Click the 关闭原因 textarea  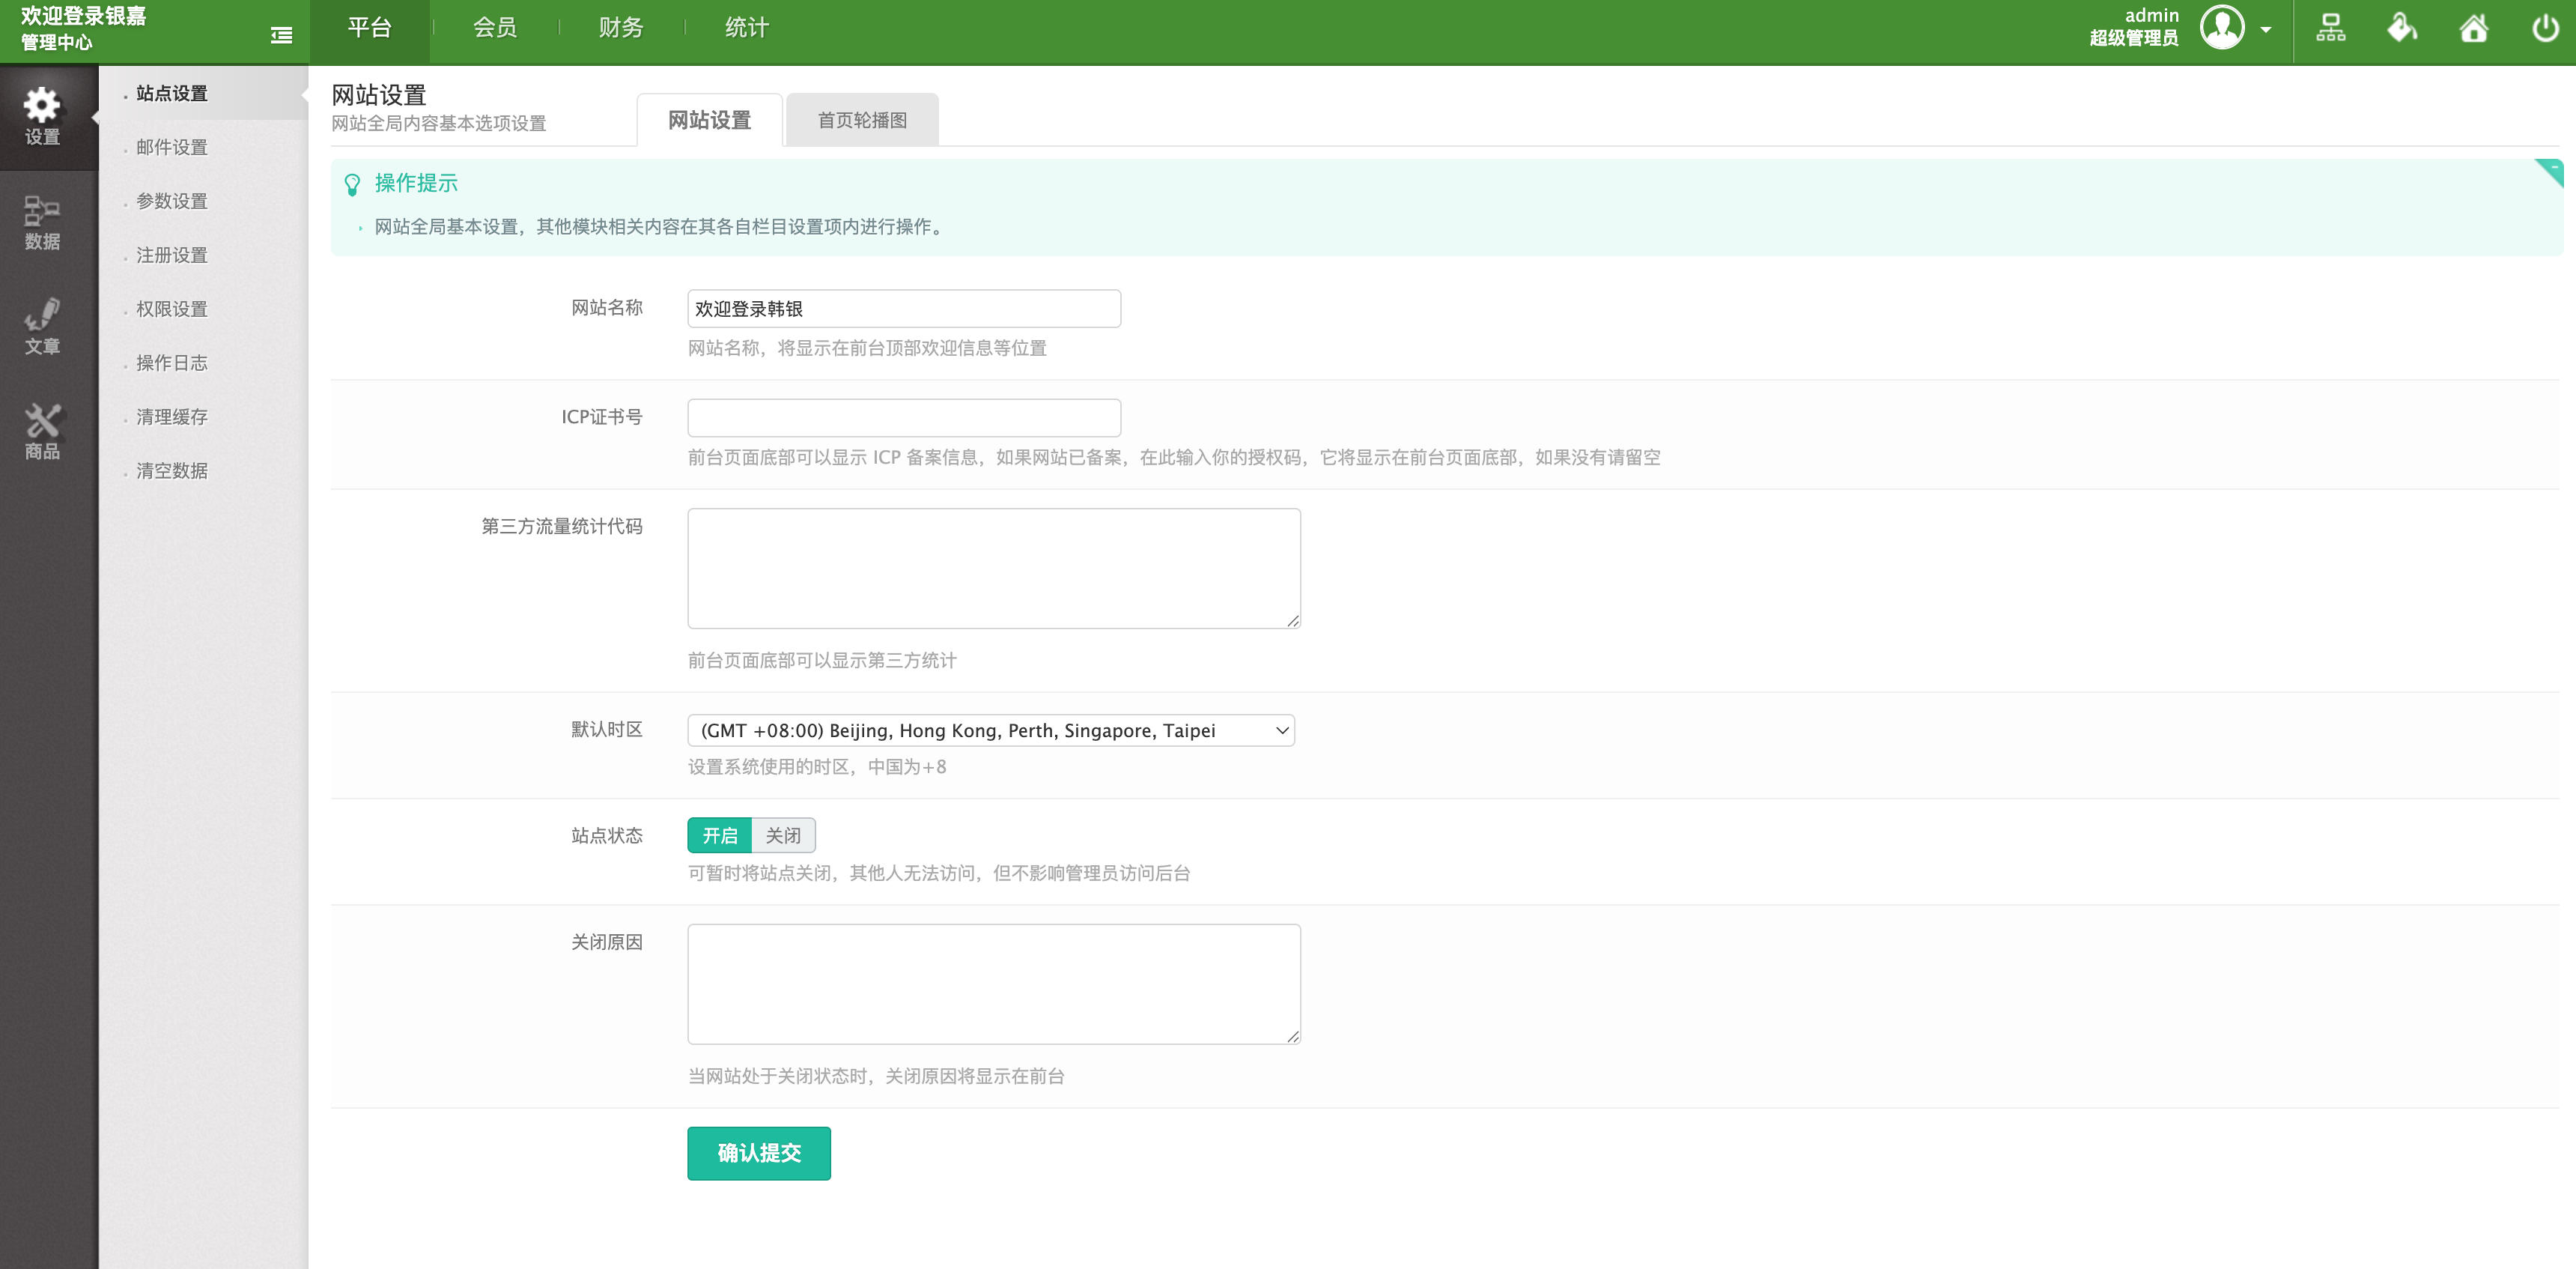pyautogui.click(x=994, y=984)
